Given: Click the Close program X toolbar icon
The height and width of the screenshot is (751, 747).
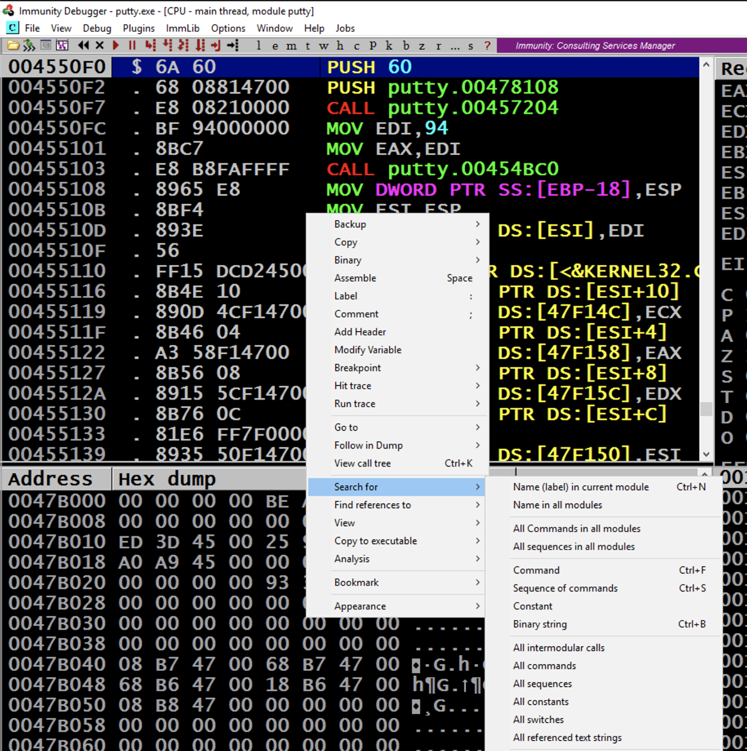Looking at the screenshot, I should (100, 46).
